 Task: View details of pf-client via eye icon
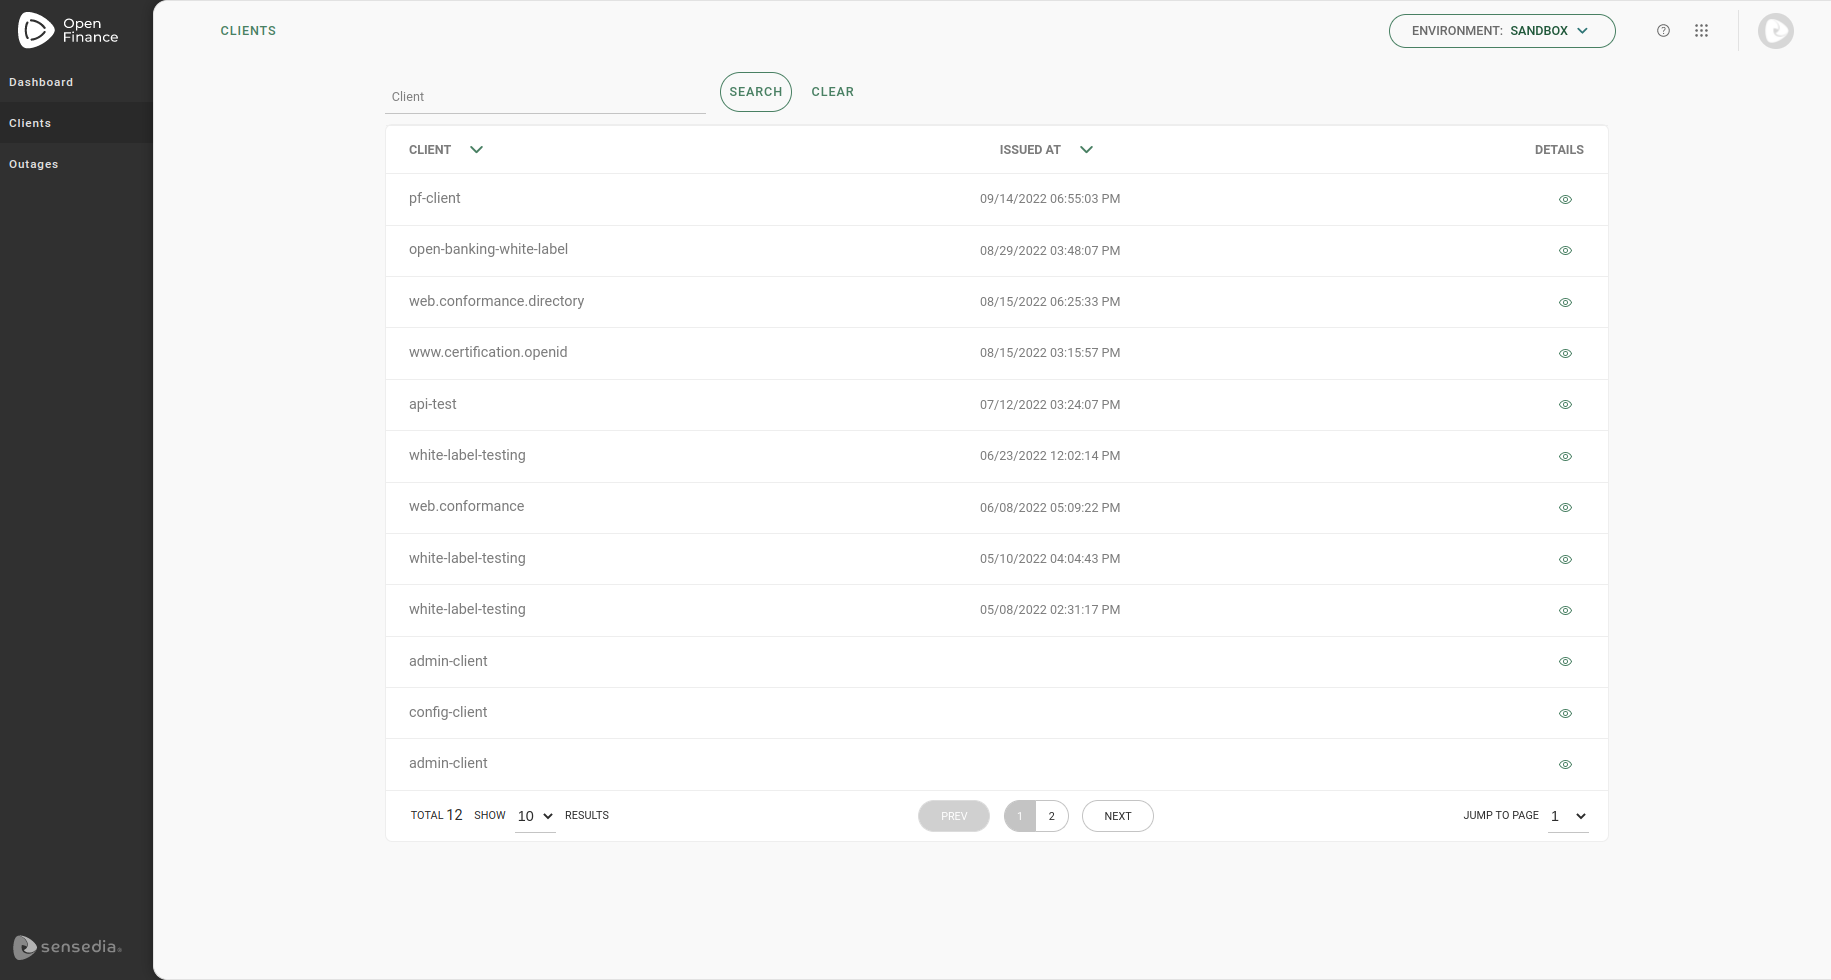pos(1565,200)
